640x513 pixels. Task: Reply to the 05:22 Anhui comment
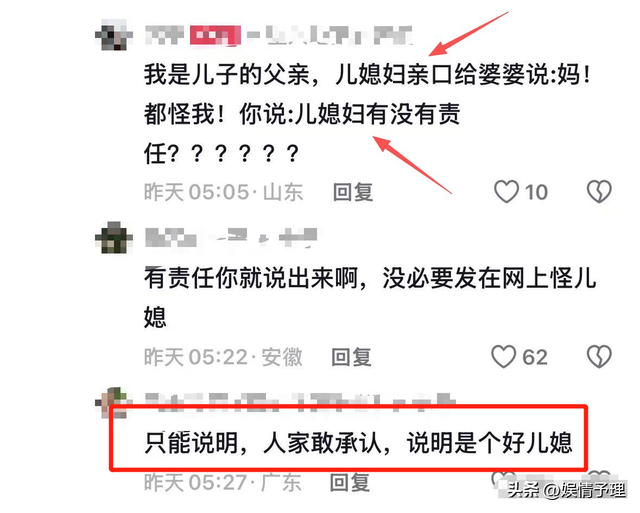[x=351, y=357]
